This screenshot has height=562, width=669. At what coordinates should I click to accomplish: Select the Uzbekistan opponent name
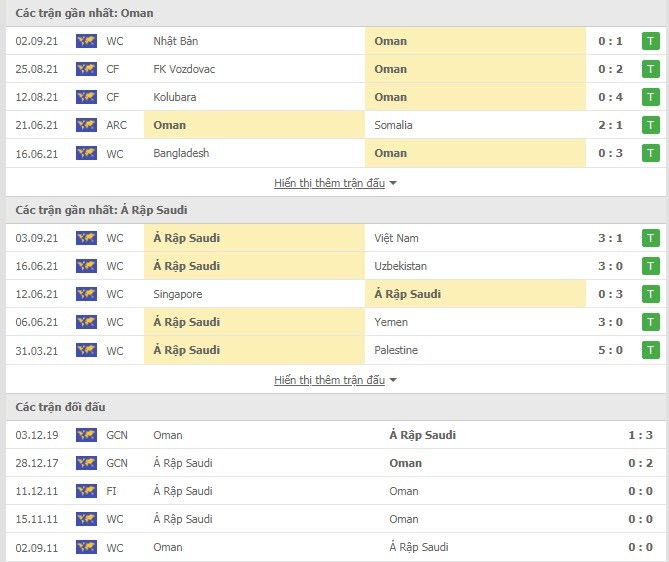[x=401, y=266]
